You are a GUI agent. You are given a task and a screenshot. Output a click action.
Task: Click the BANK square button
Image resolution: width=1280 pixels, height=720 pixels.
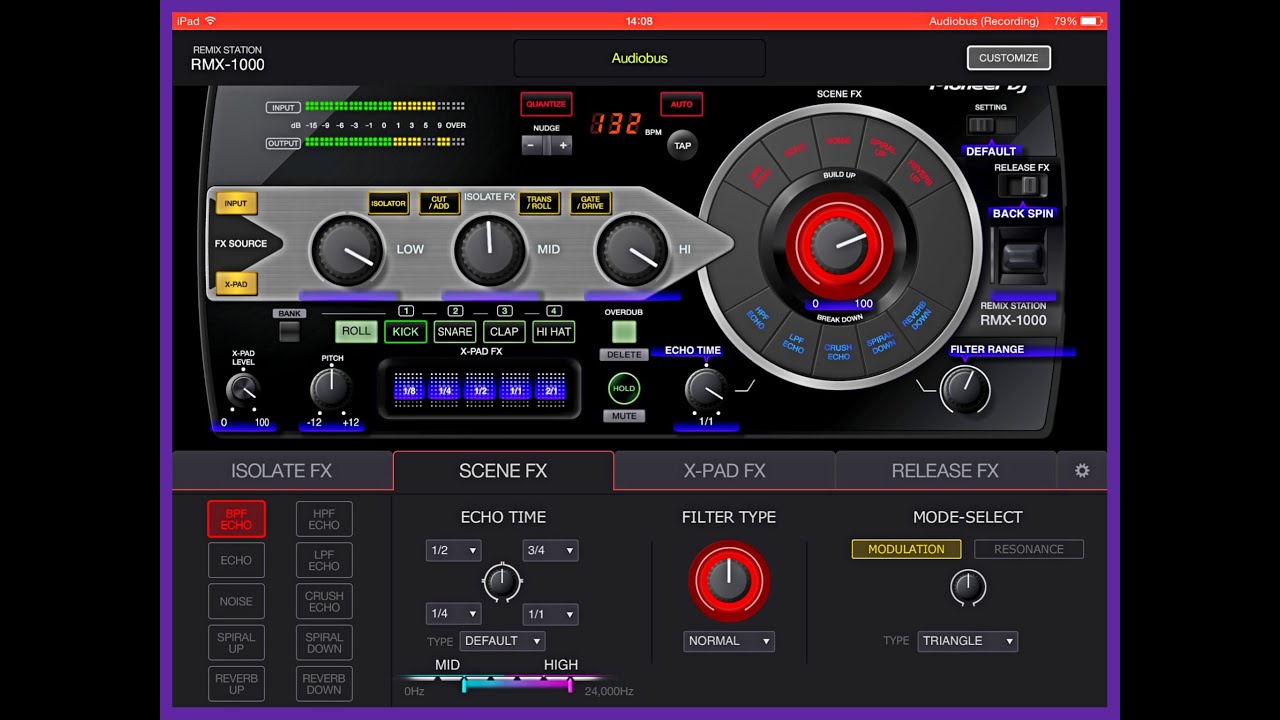(289, 332)
